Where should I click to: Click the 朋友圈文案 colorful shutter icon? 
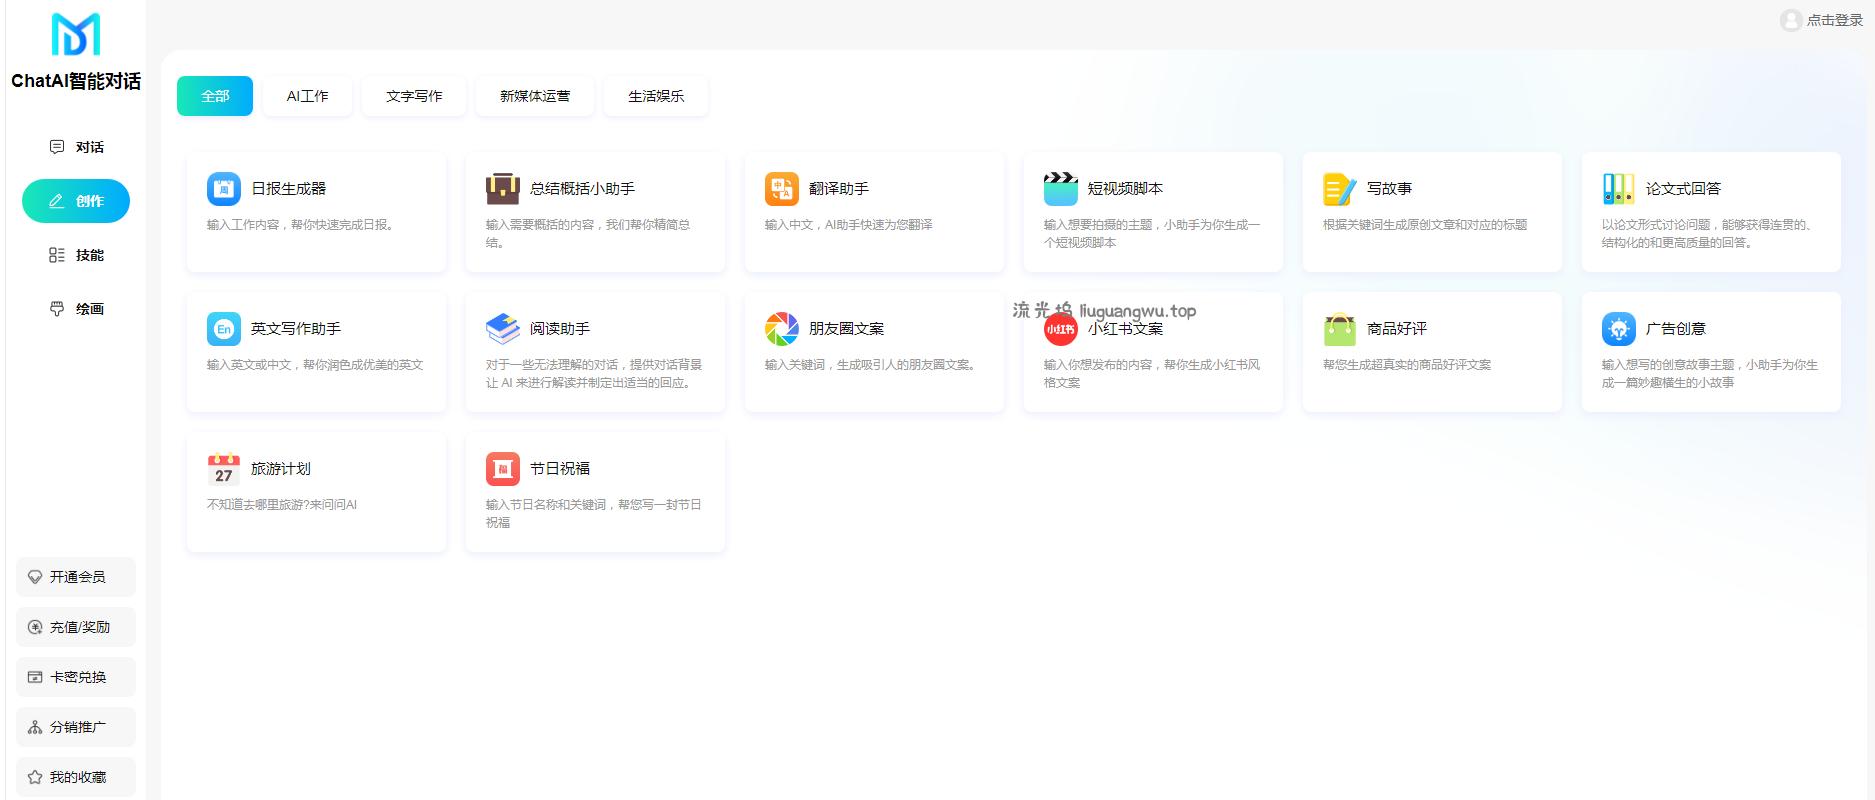(782, 328)
